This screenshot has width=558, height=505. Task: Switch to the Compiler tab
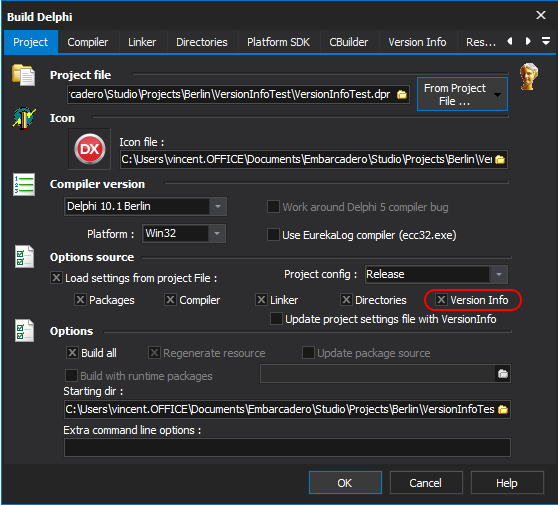[88, 42]
